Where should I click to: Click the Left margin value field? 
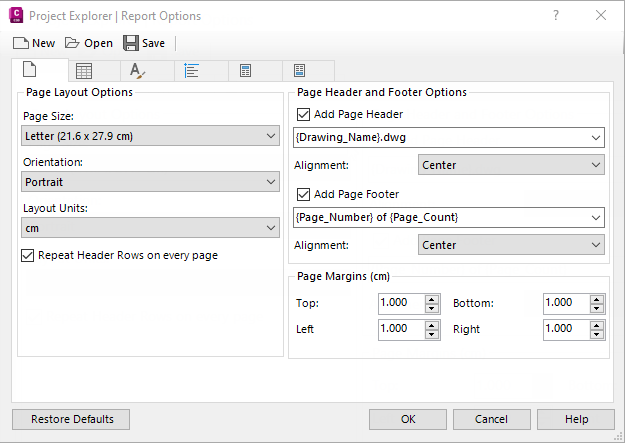pyautogui.click(x=400, y=328)
